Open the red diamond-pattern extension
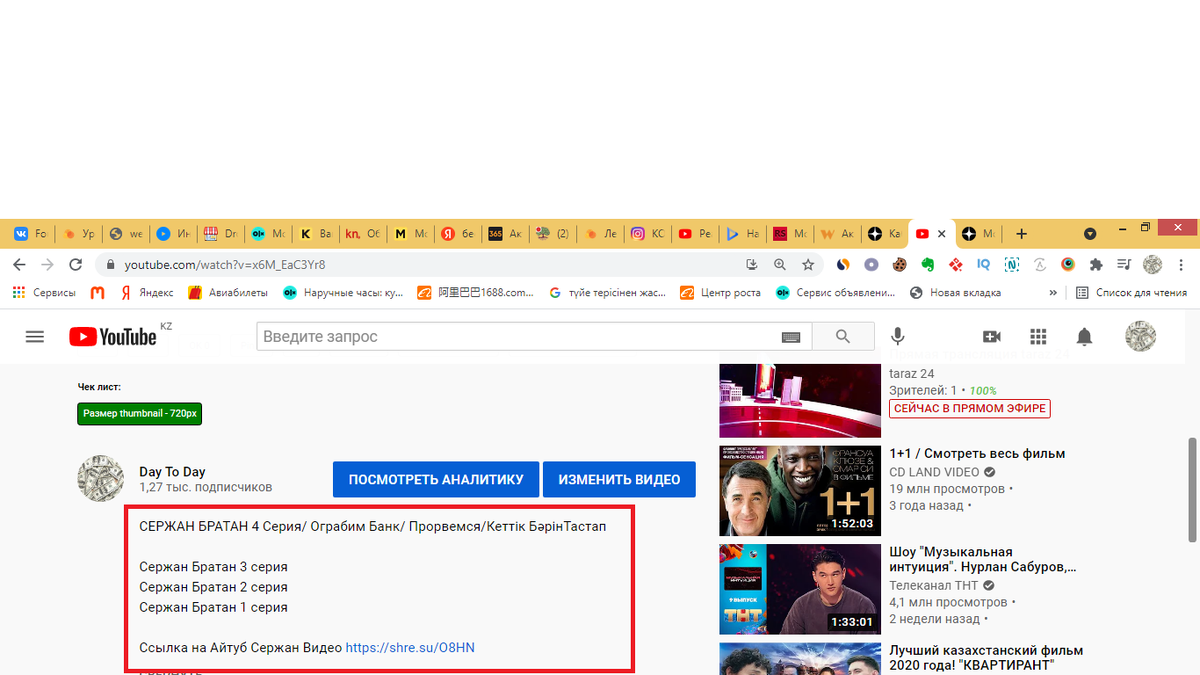The width and height of the screenshot is (1200, 675). pos(956,265)
